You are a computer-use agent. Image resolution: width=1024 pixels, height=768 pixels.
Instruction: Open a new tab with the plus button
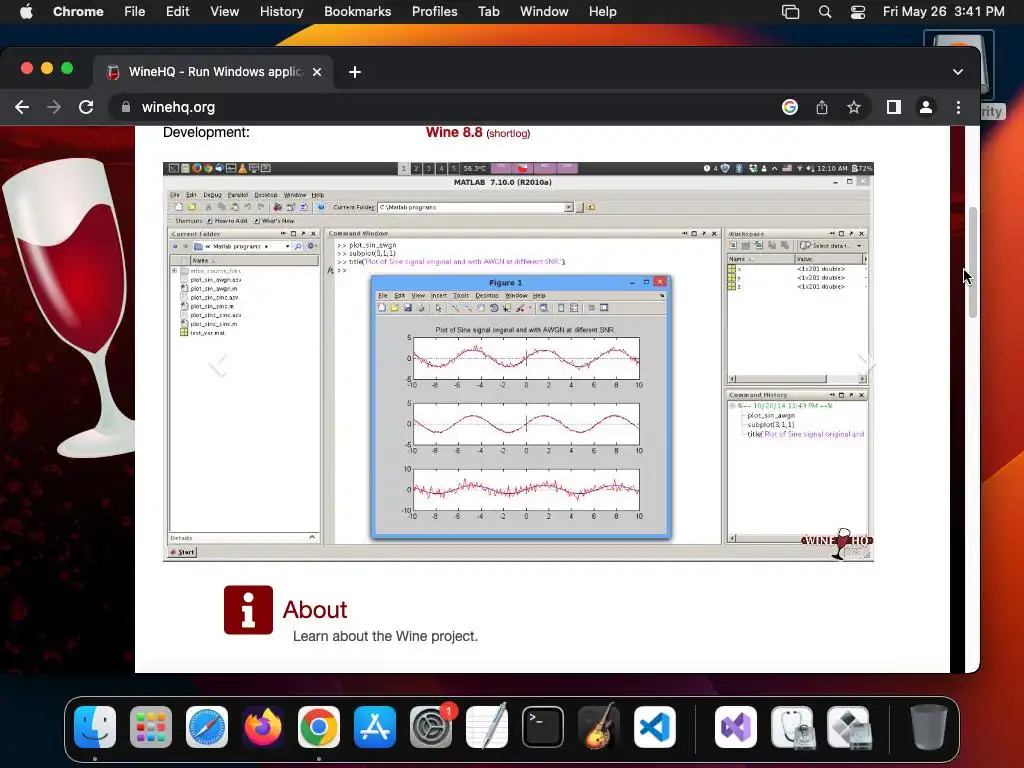point(355,72)
